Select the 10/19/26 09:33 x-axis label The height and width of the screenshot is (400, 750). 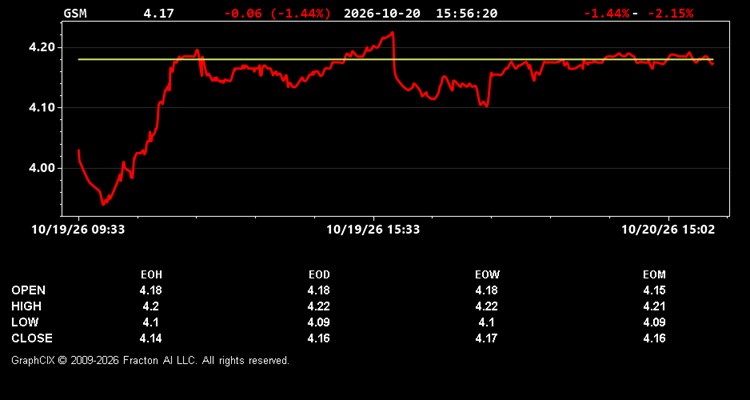pos(78,230)
